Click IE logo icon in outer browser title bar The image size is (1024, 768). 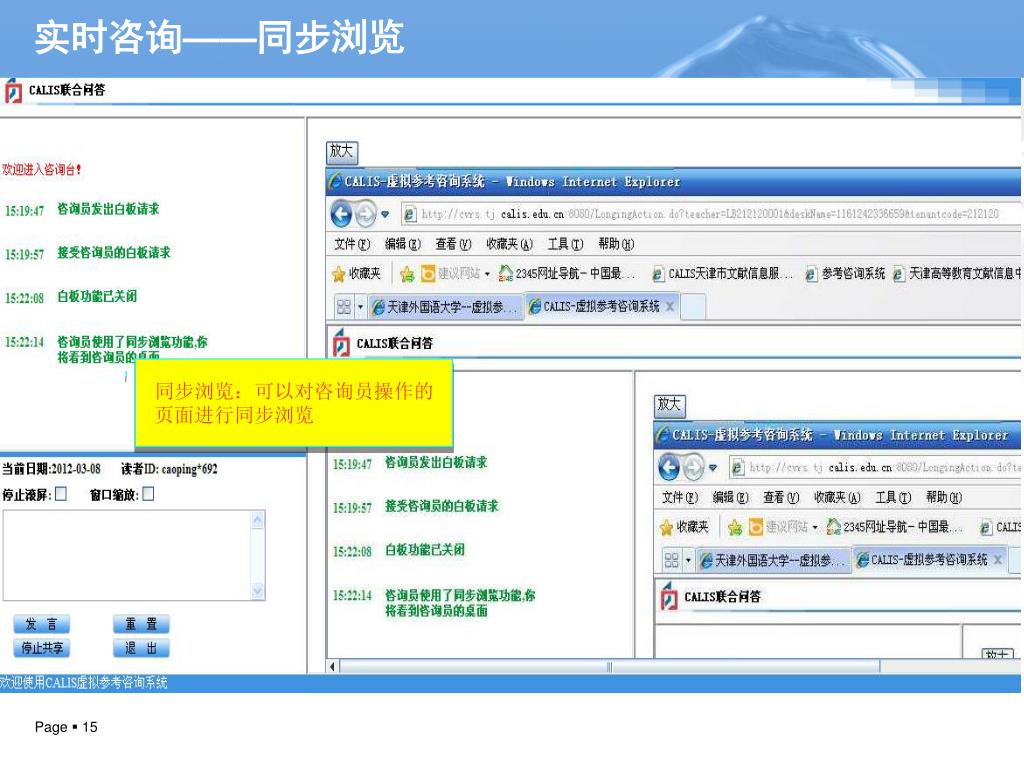tap(335, 182)
